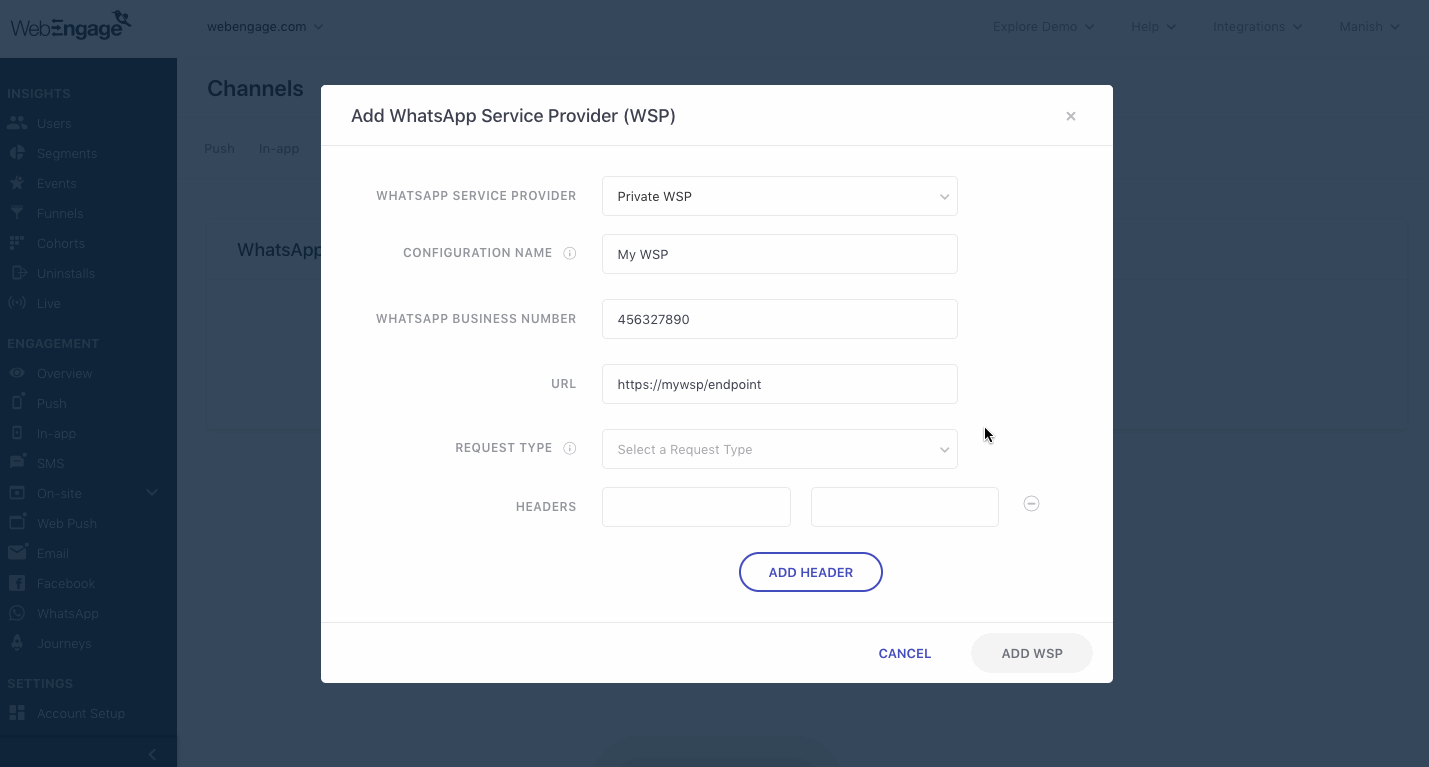The image size is (1429, 767).
Task: Click the Request Type info icon
Action: (570, 448)
